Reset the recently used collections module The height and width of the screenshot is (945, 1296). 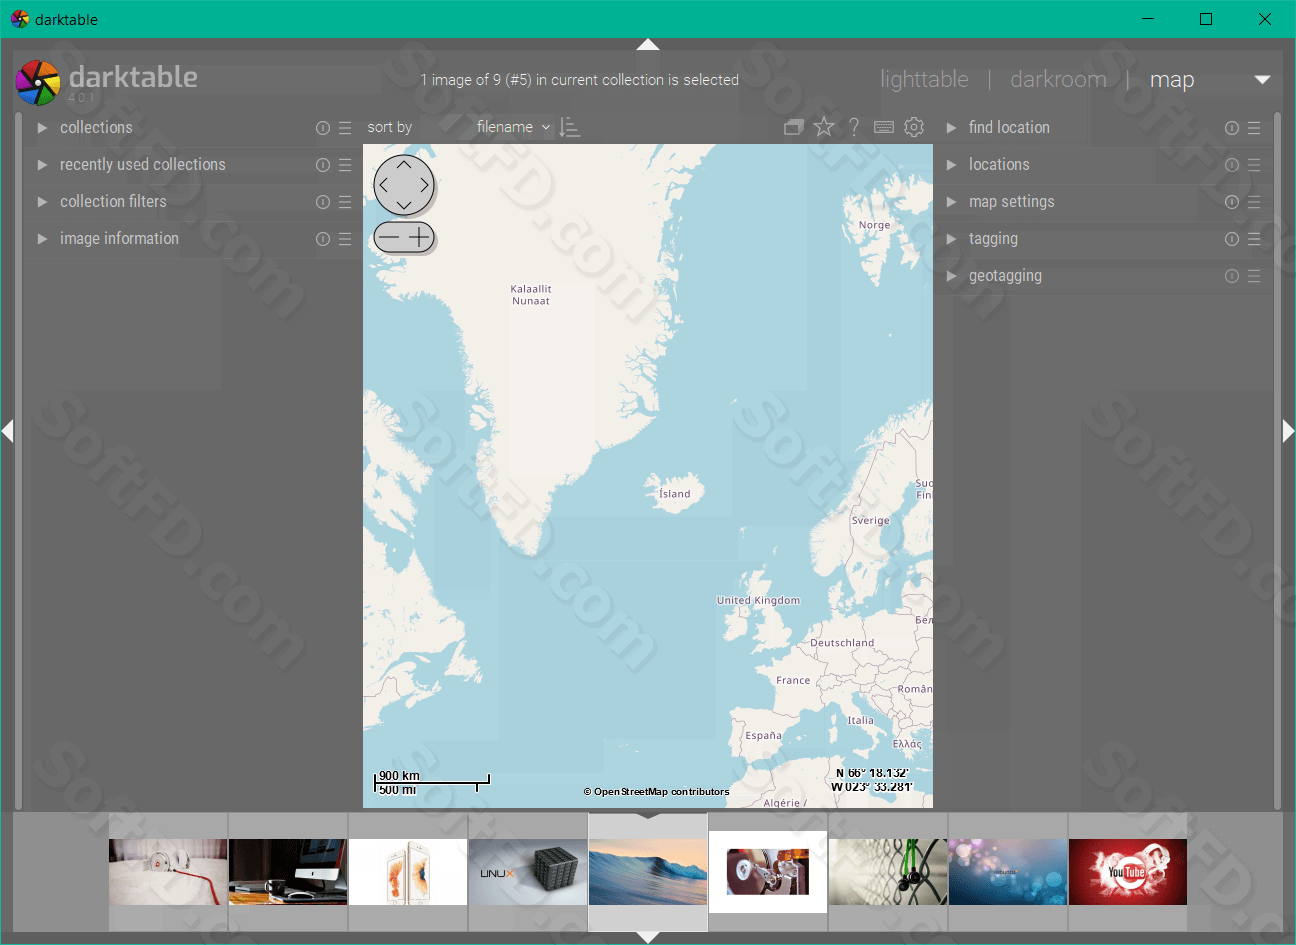point(323,165)
